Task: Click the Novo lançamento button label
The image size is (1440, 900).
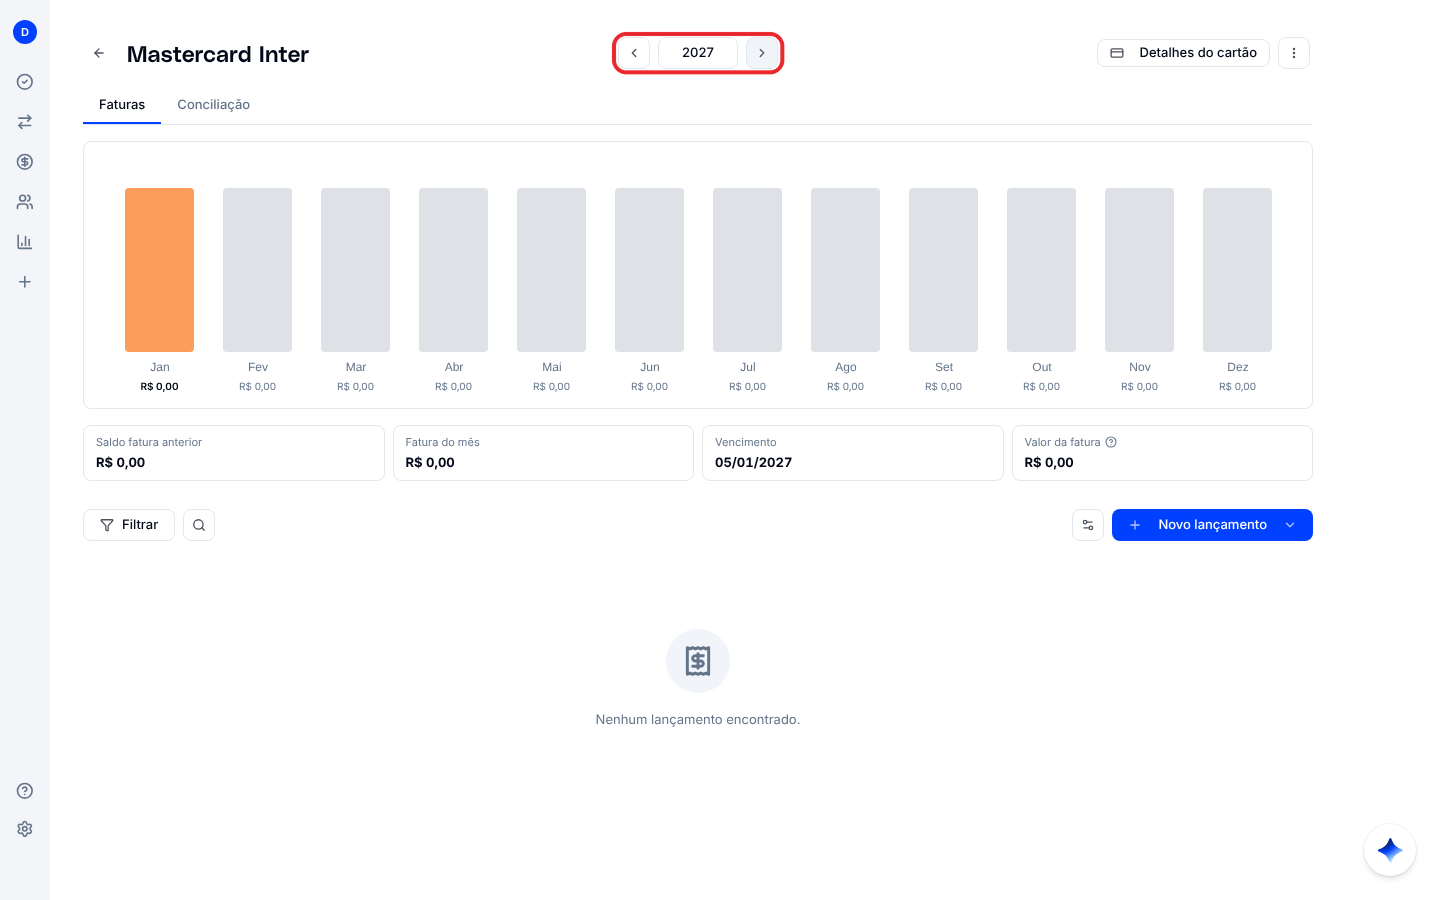Action: pos(1212,525)
